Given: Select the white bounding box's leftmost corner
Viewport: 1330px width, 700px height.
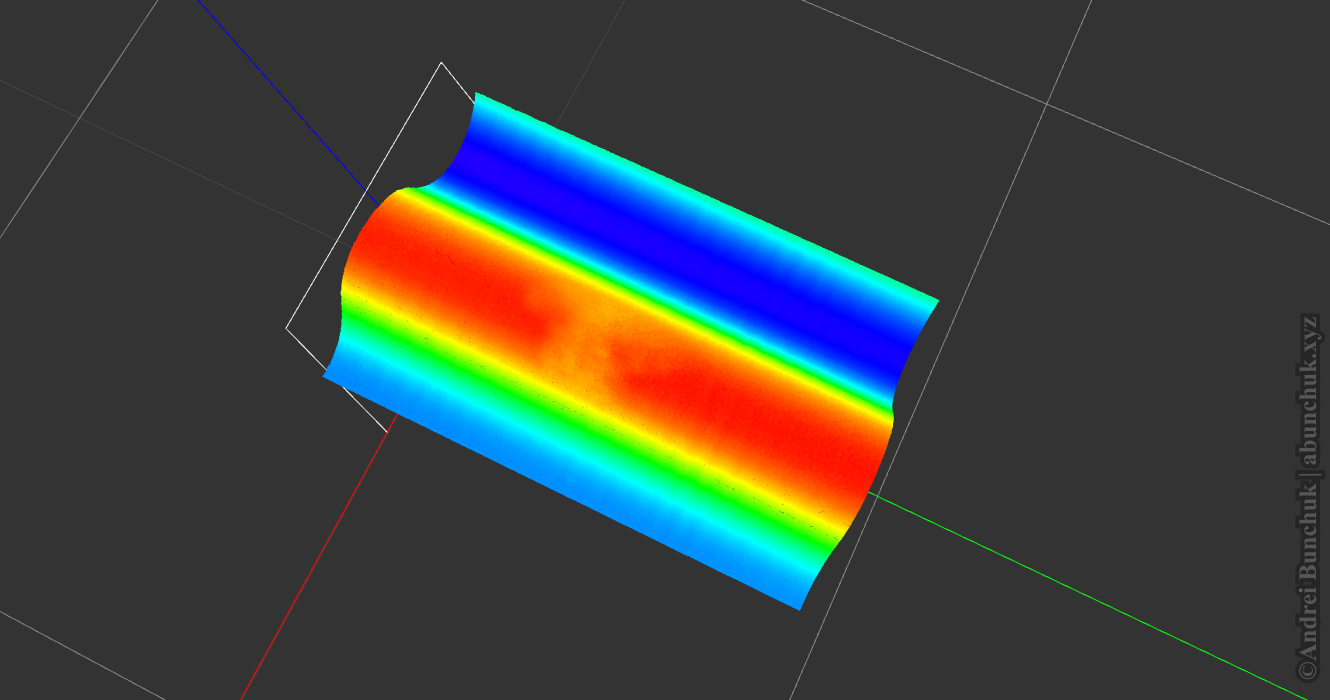Looking at the screenshot, I should pyautogui.click(x=287, y=327).
